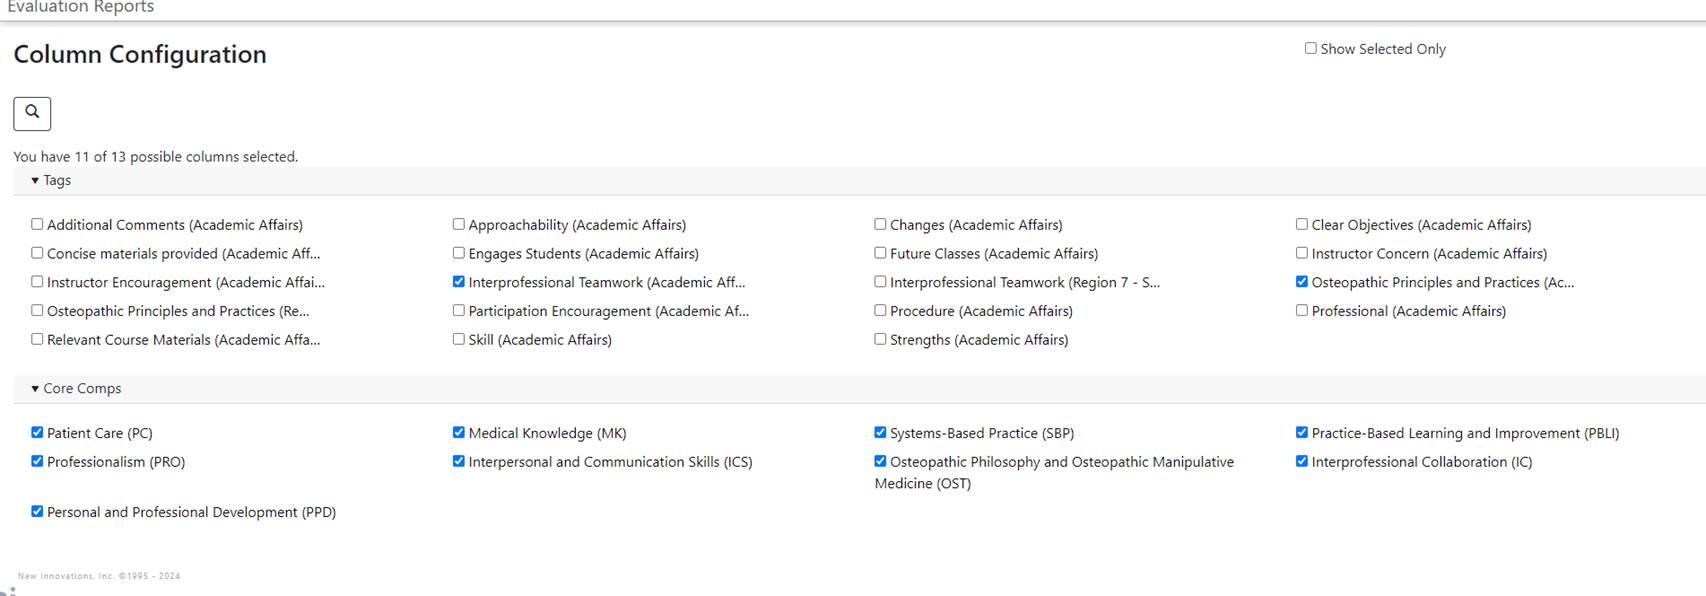Uncheck Interprofessional Teamwork (Academic Affairs) column
1706x596 pixels.
point(459,282)
